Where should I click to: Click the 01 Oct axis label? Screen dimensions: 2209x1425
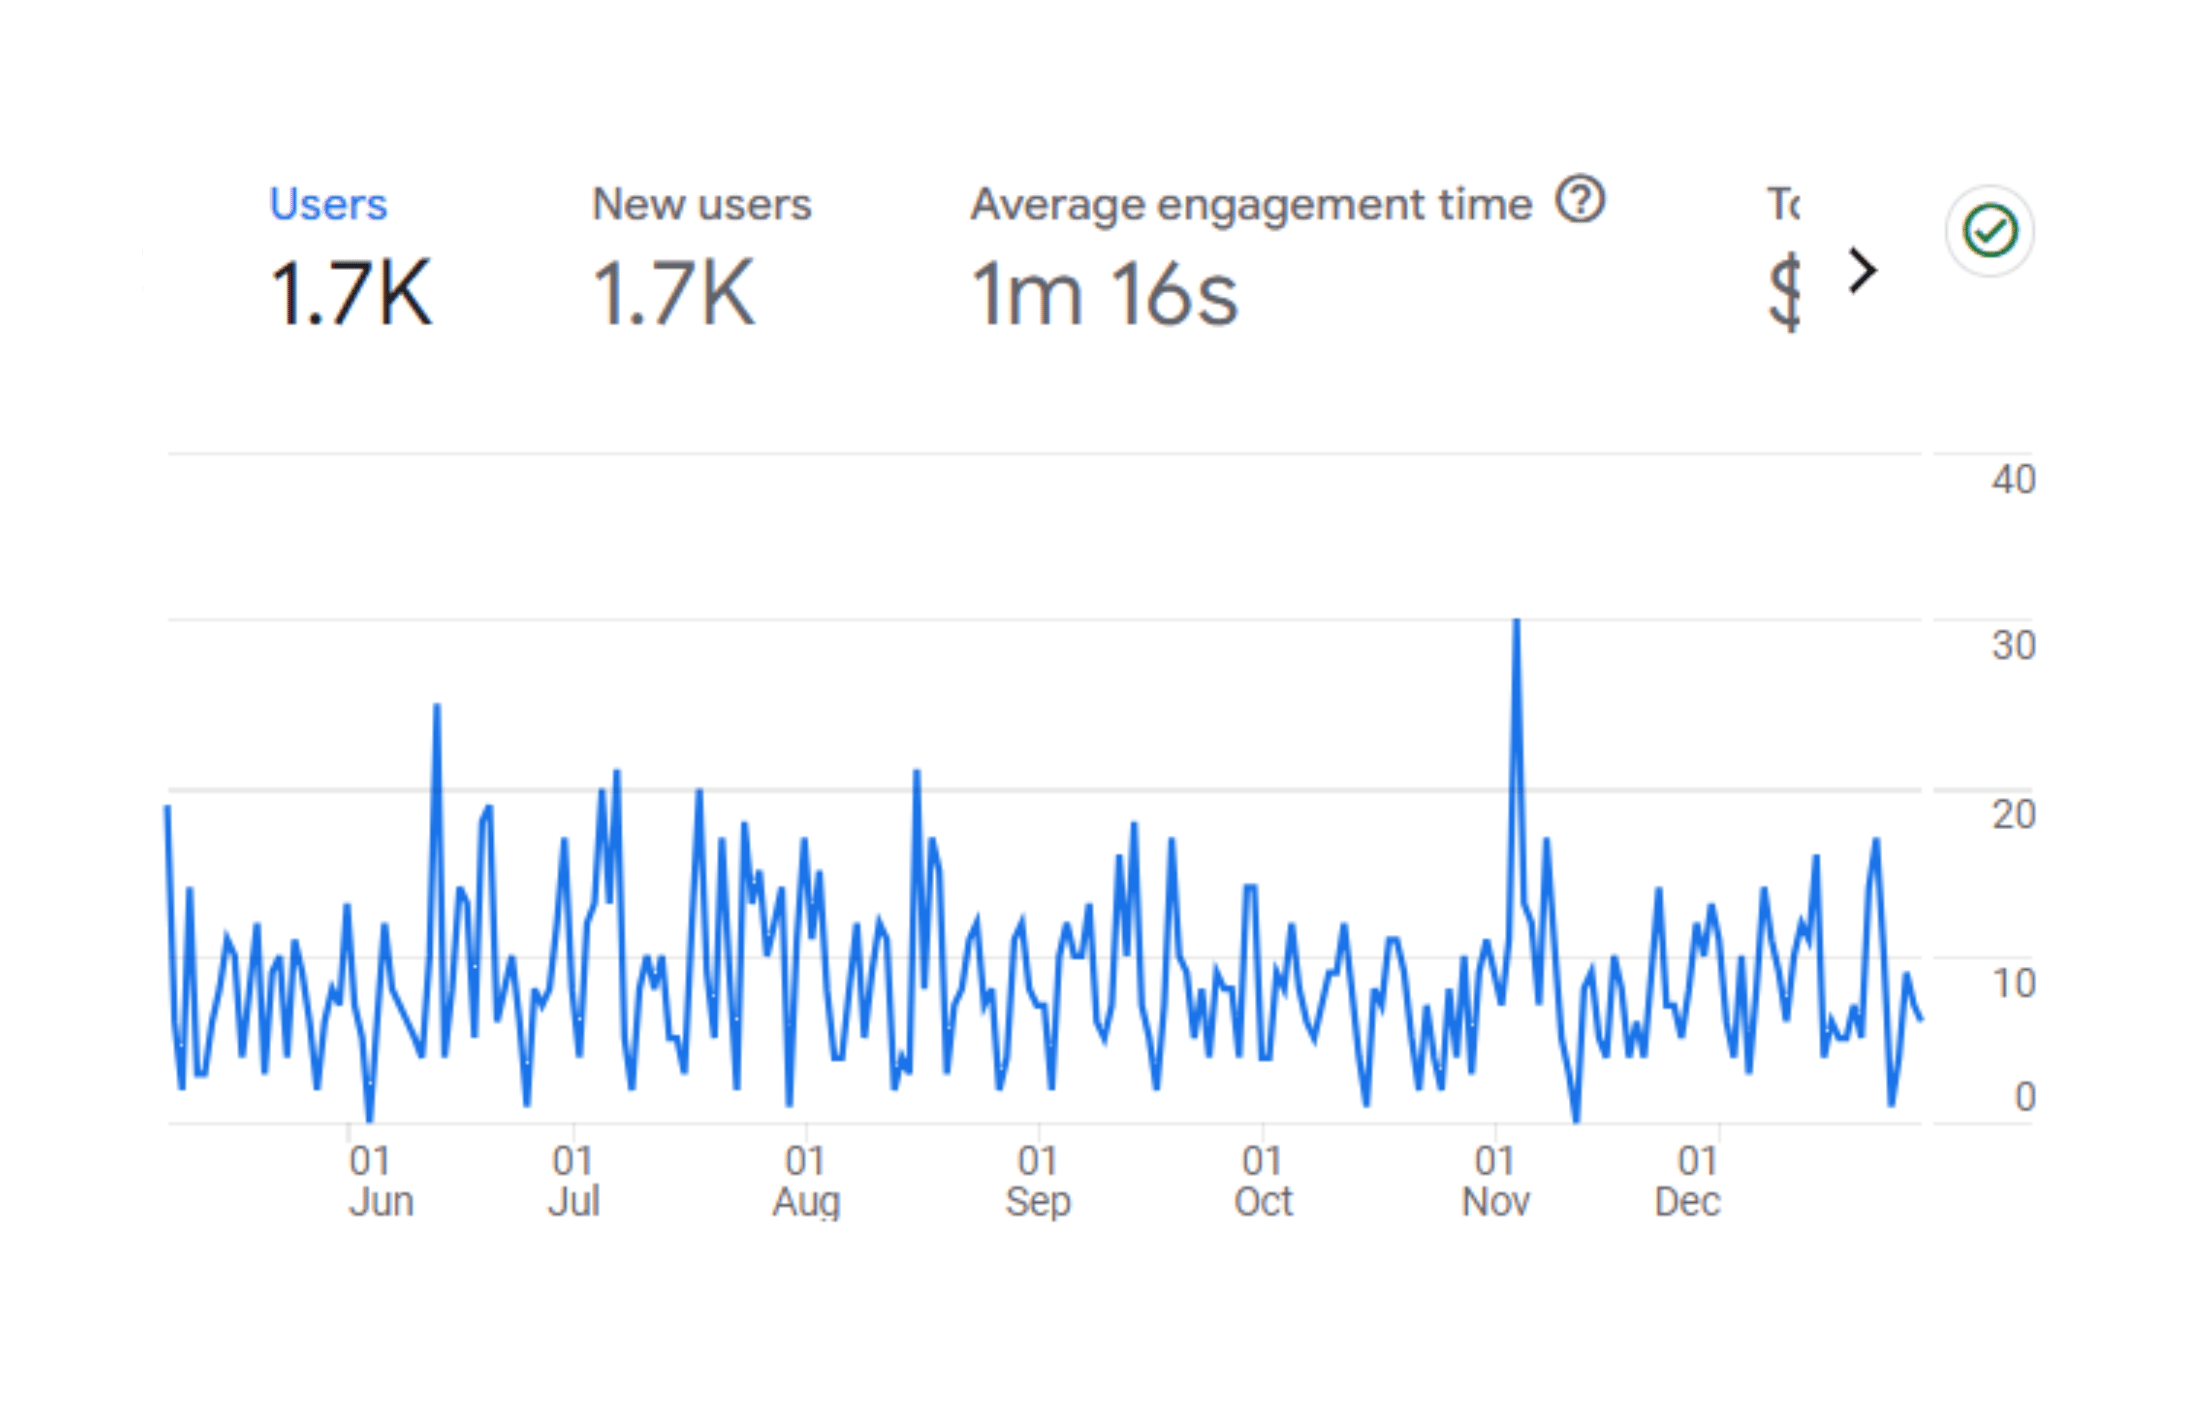pyautogui.click(x=1263, y=1181)
